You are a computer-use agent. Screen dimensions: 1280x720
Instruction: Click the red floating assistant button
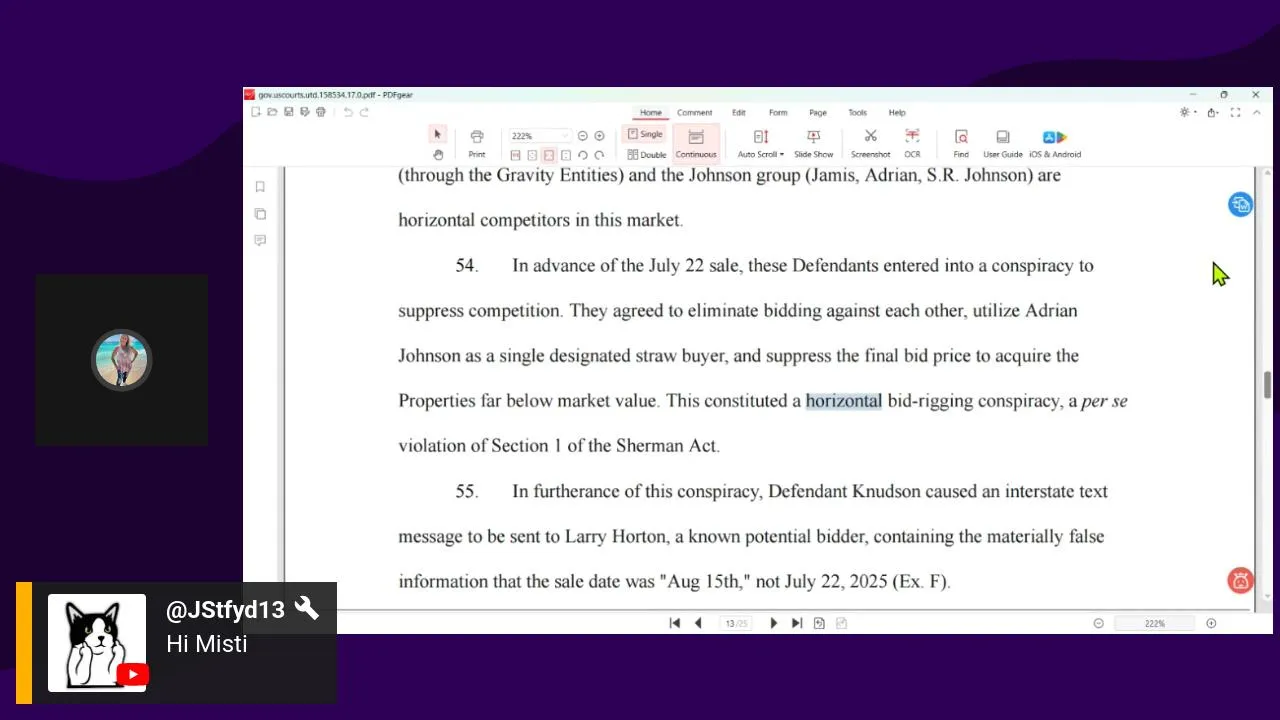point(1240,580)
